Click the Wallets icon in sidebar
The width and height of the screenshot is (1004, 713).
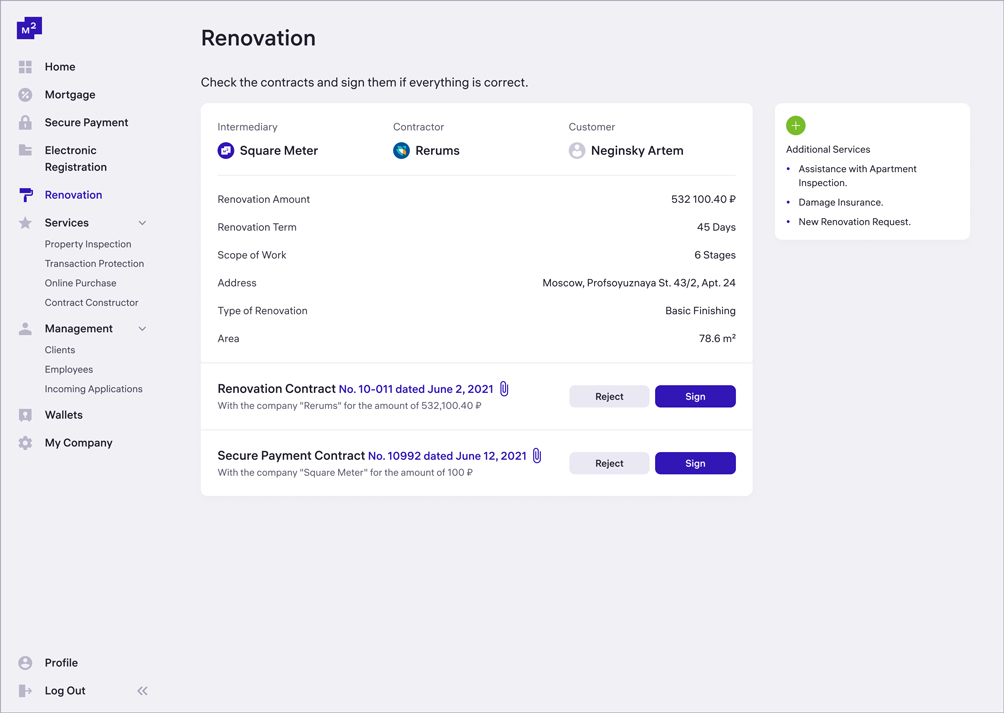click(25, 415)
